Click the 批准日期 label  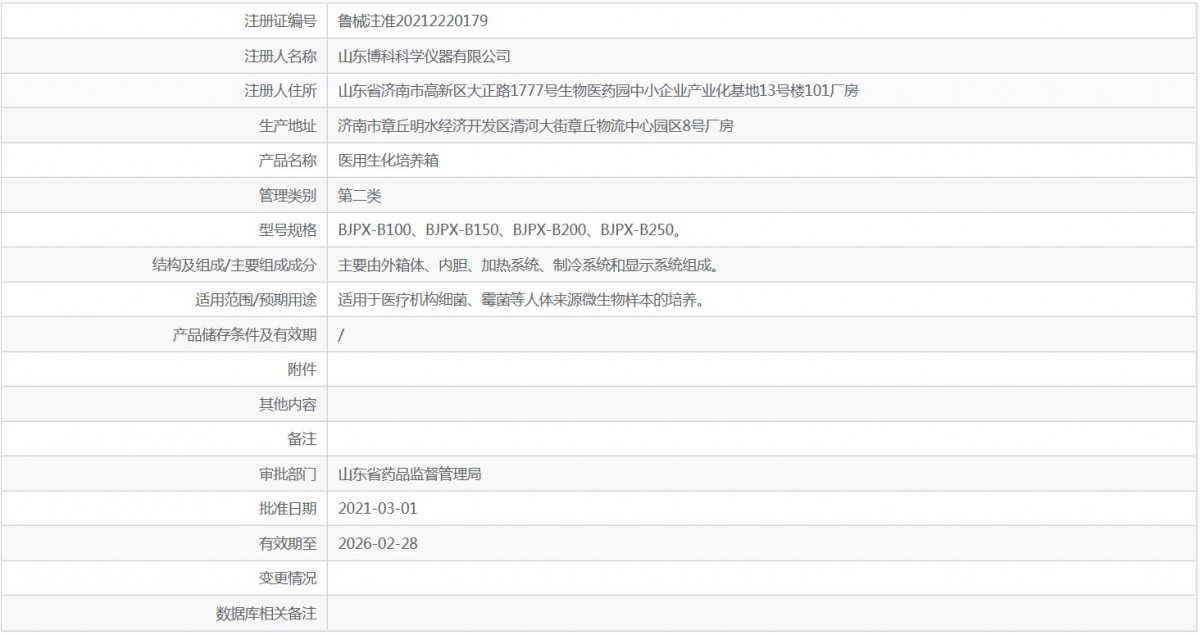(288, 509)
